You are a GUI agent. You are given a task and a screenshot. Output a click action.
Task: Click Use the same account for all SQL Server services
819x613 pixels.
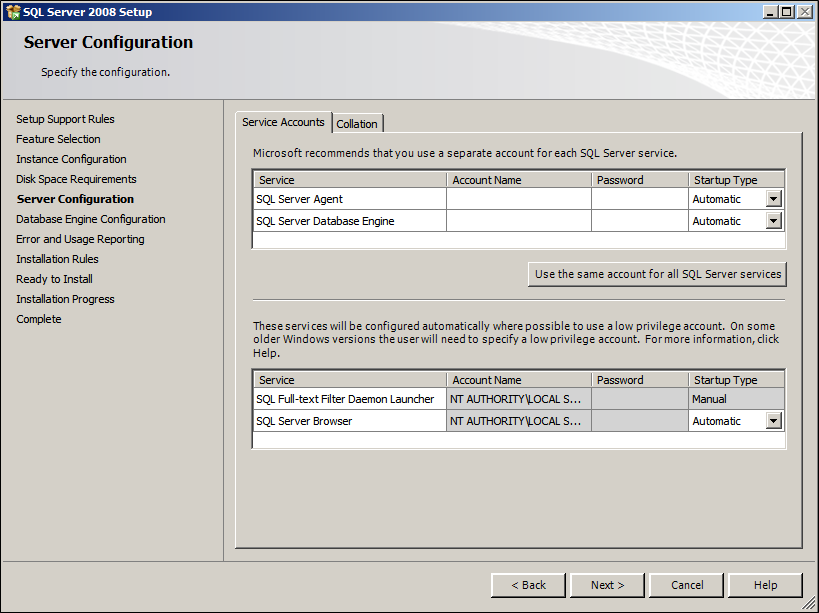point(658,274)
